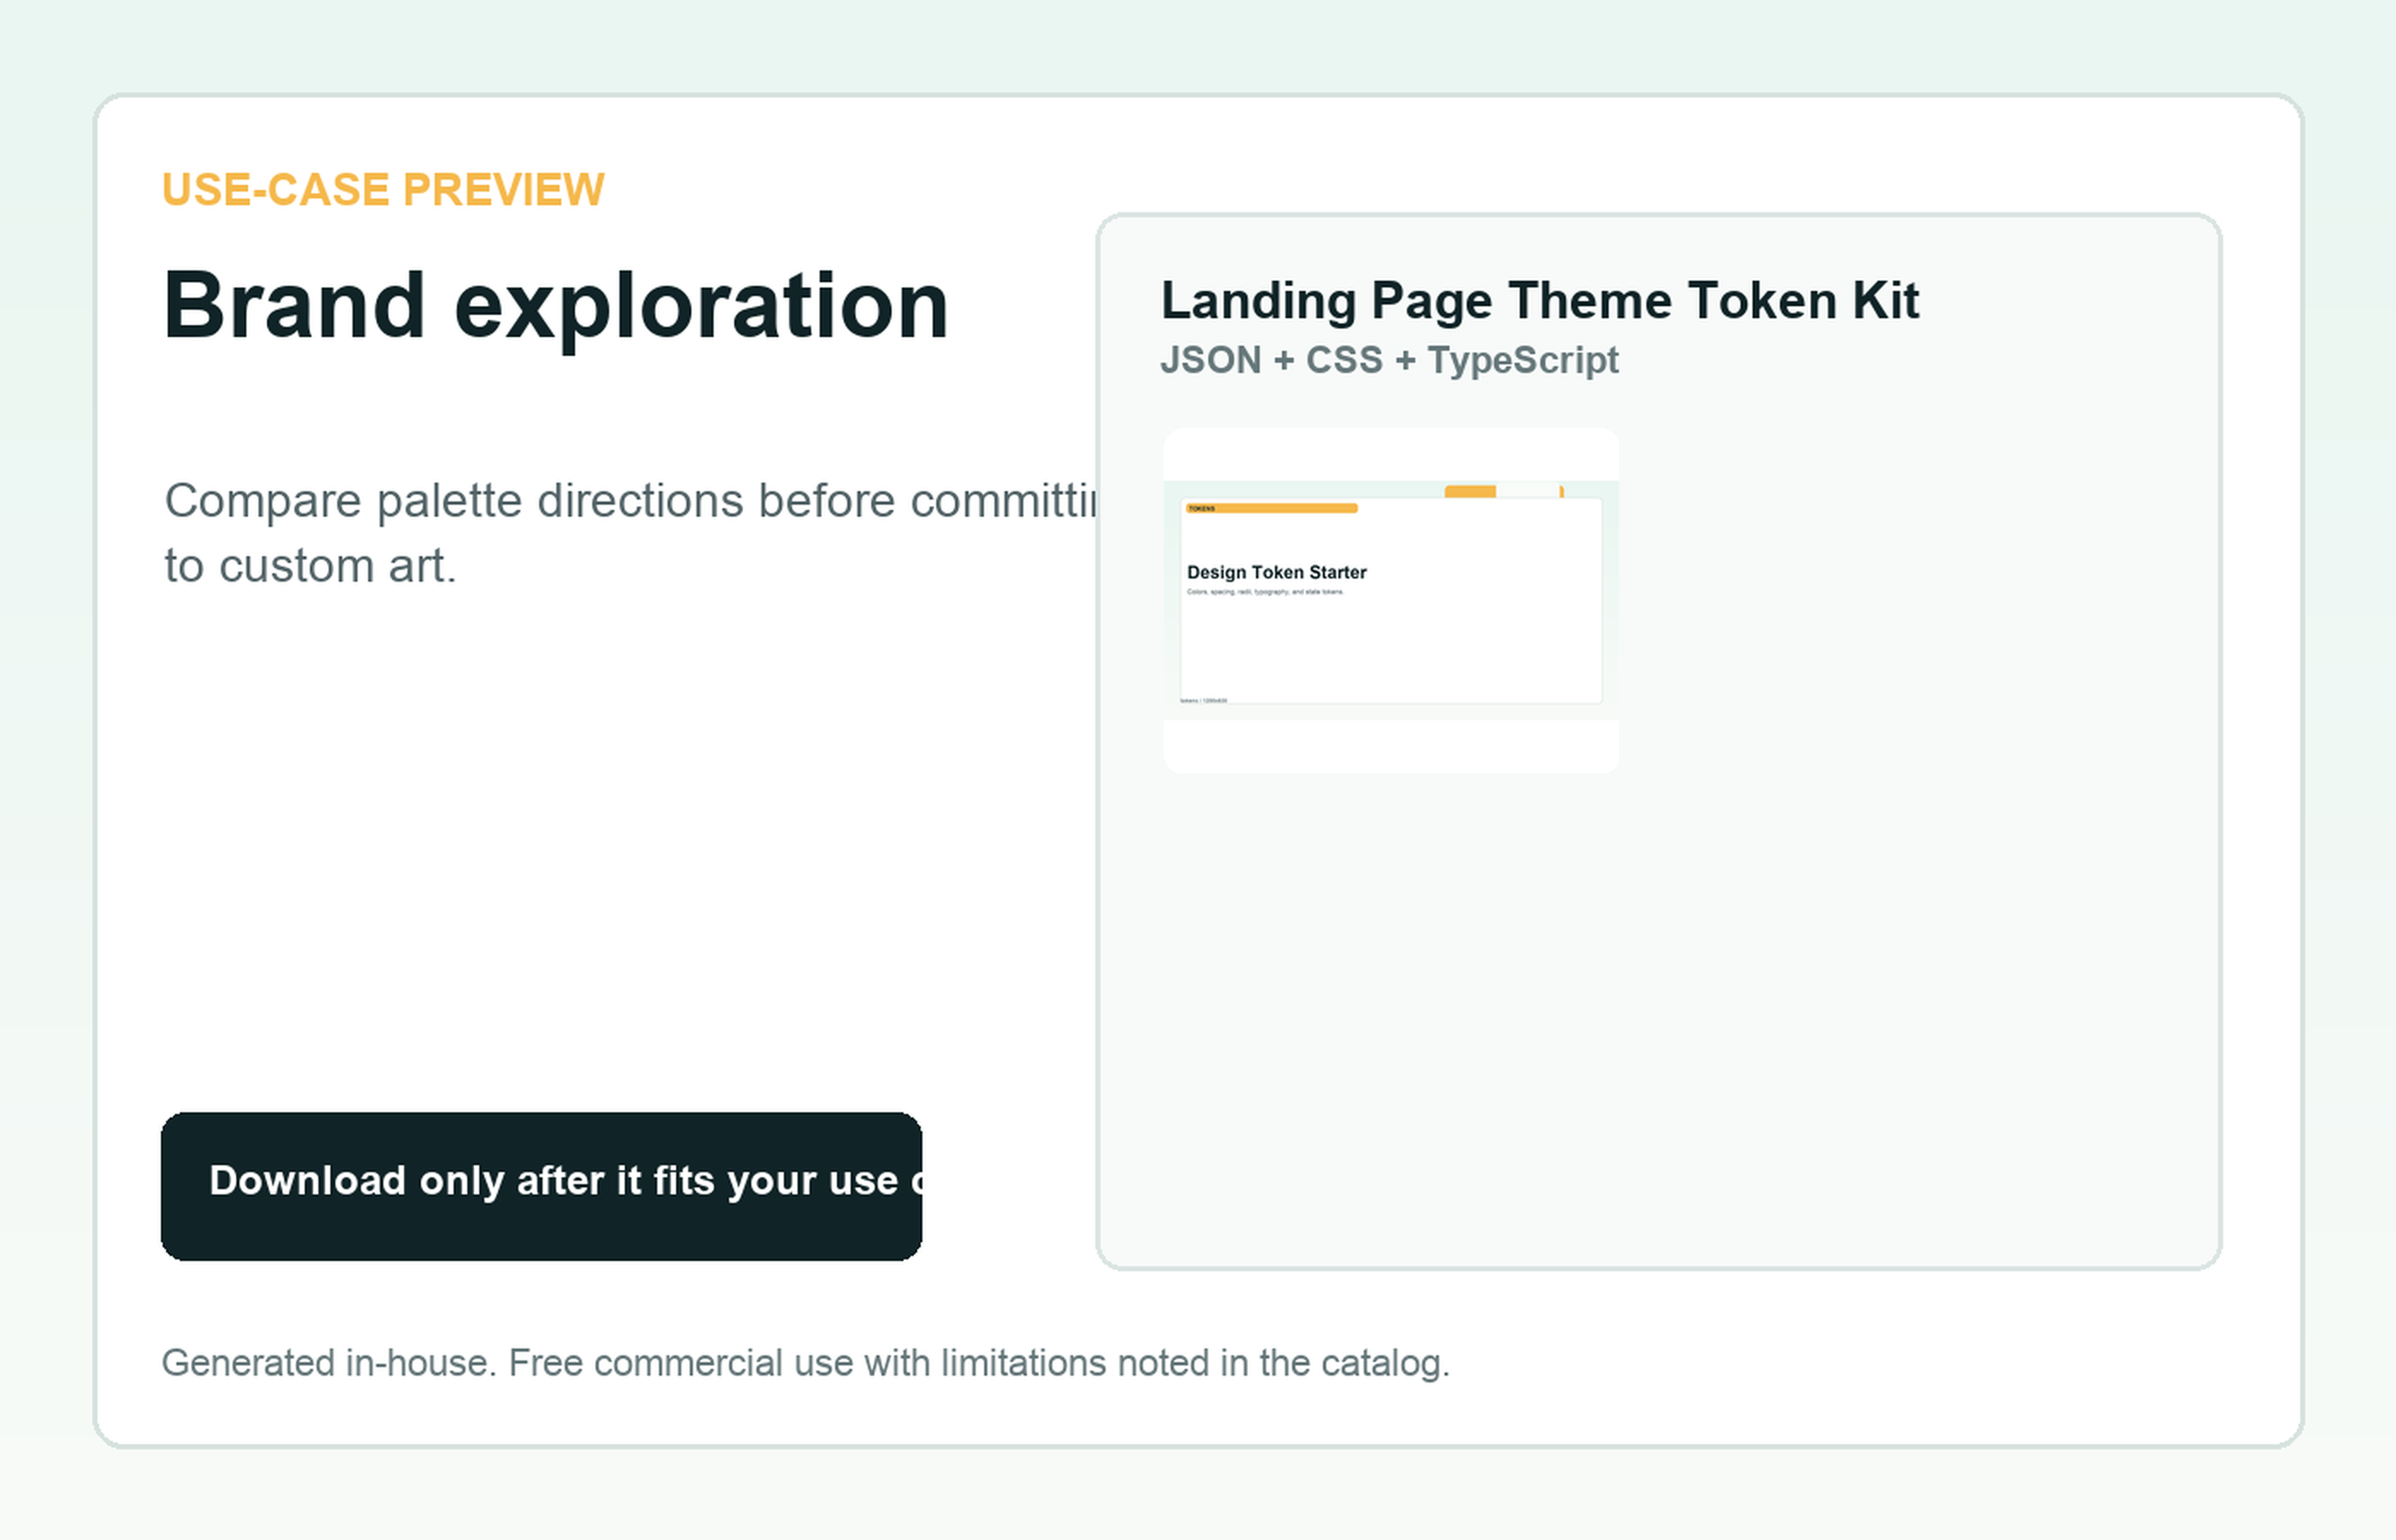Screen dimensions: 2396x1540
Task: Click the 'Generated in-house' license note
Action: tap(805, 1363)
